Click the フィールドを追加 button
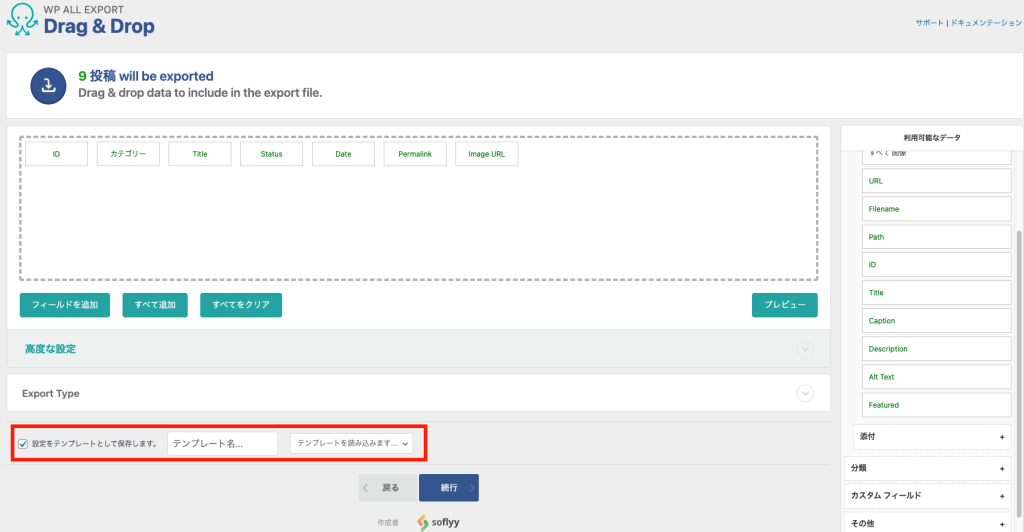The height and width of the screenshot is (532, 1024). click(x=65, y=305)
